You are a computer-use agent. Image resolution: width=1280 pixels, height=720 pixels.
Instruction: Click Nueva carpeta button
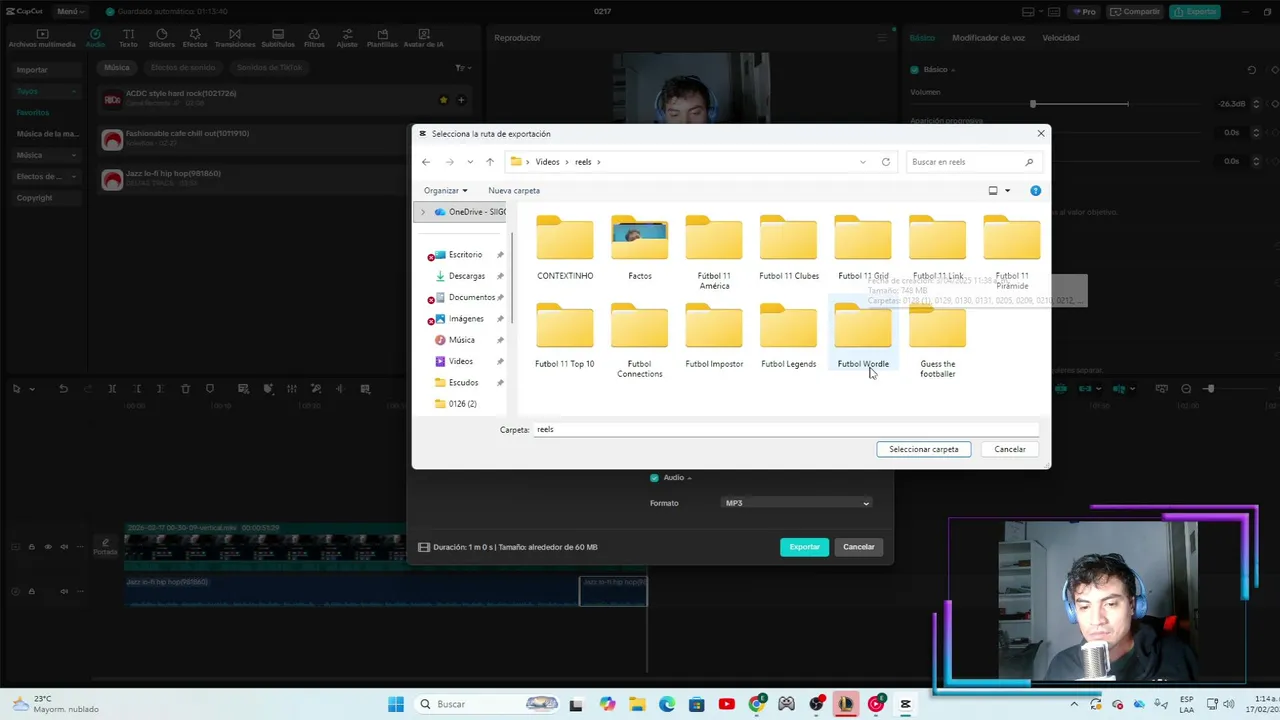tap(514, 190)
